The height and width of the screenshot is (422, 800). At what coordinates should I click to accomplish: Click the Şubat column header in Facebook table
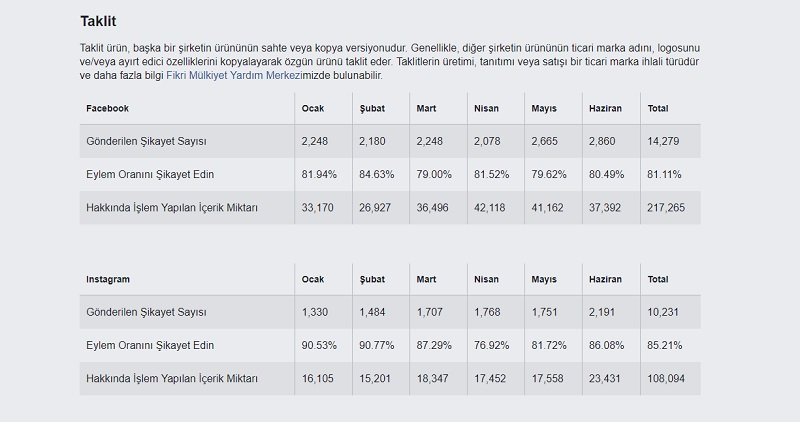(x=372, y=108)
